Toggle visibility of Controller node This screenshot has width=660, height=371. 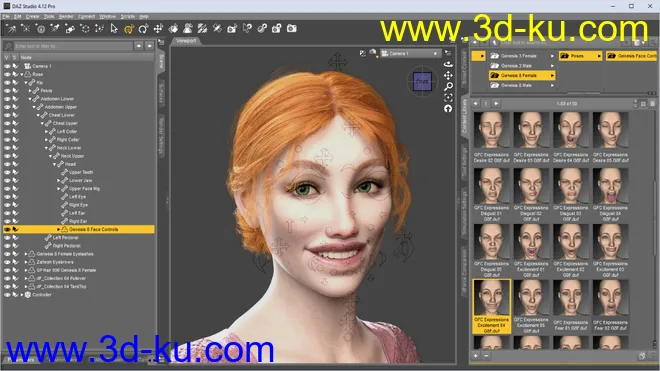tap(7, 295)
